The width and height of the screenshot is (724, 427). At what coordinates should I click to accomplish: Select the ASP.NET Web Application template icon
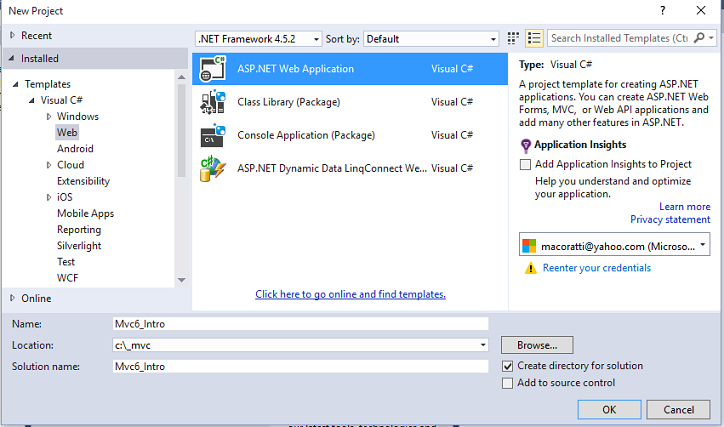point(213,69)
